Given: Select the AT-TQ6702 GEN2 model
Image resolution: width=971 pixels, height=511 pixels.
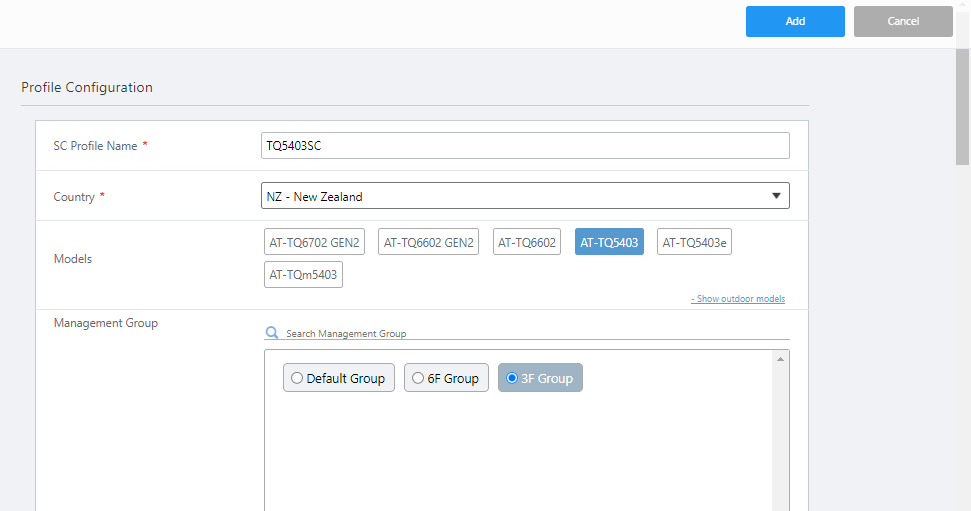Looking at the screenshot, I should coord(314,242).
